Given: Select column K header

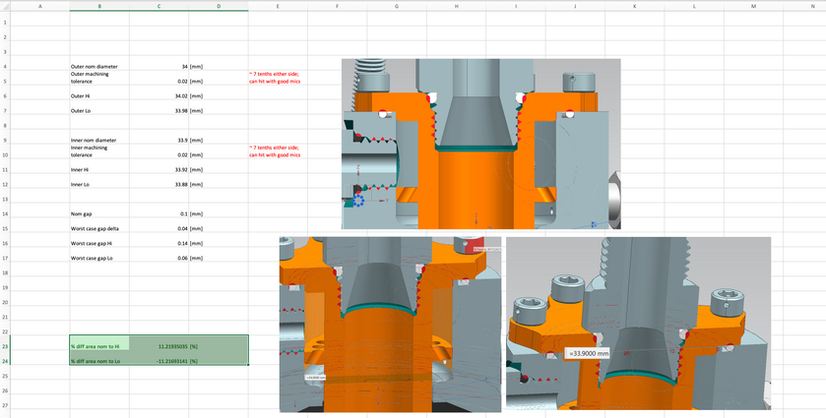Looking at the screenshot, I should (x=634, y=6).
